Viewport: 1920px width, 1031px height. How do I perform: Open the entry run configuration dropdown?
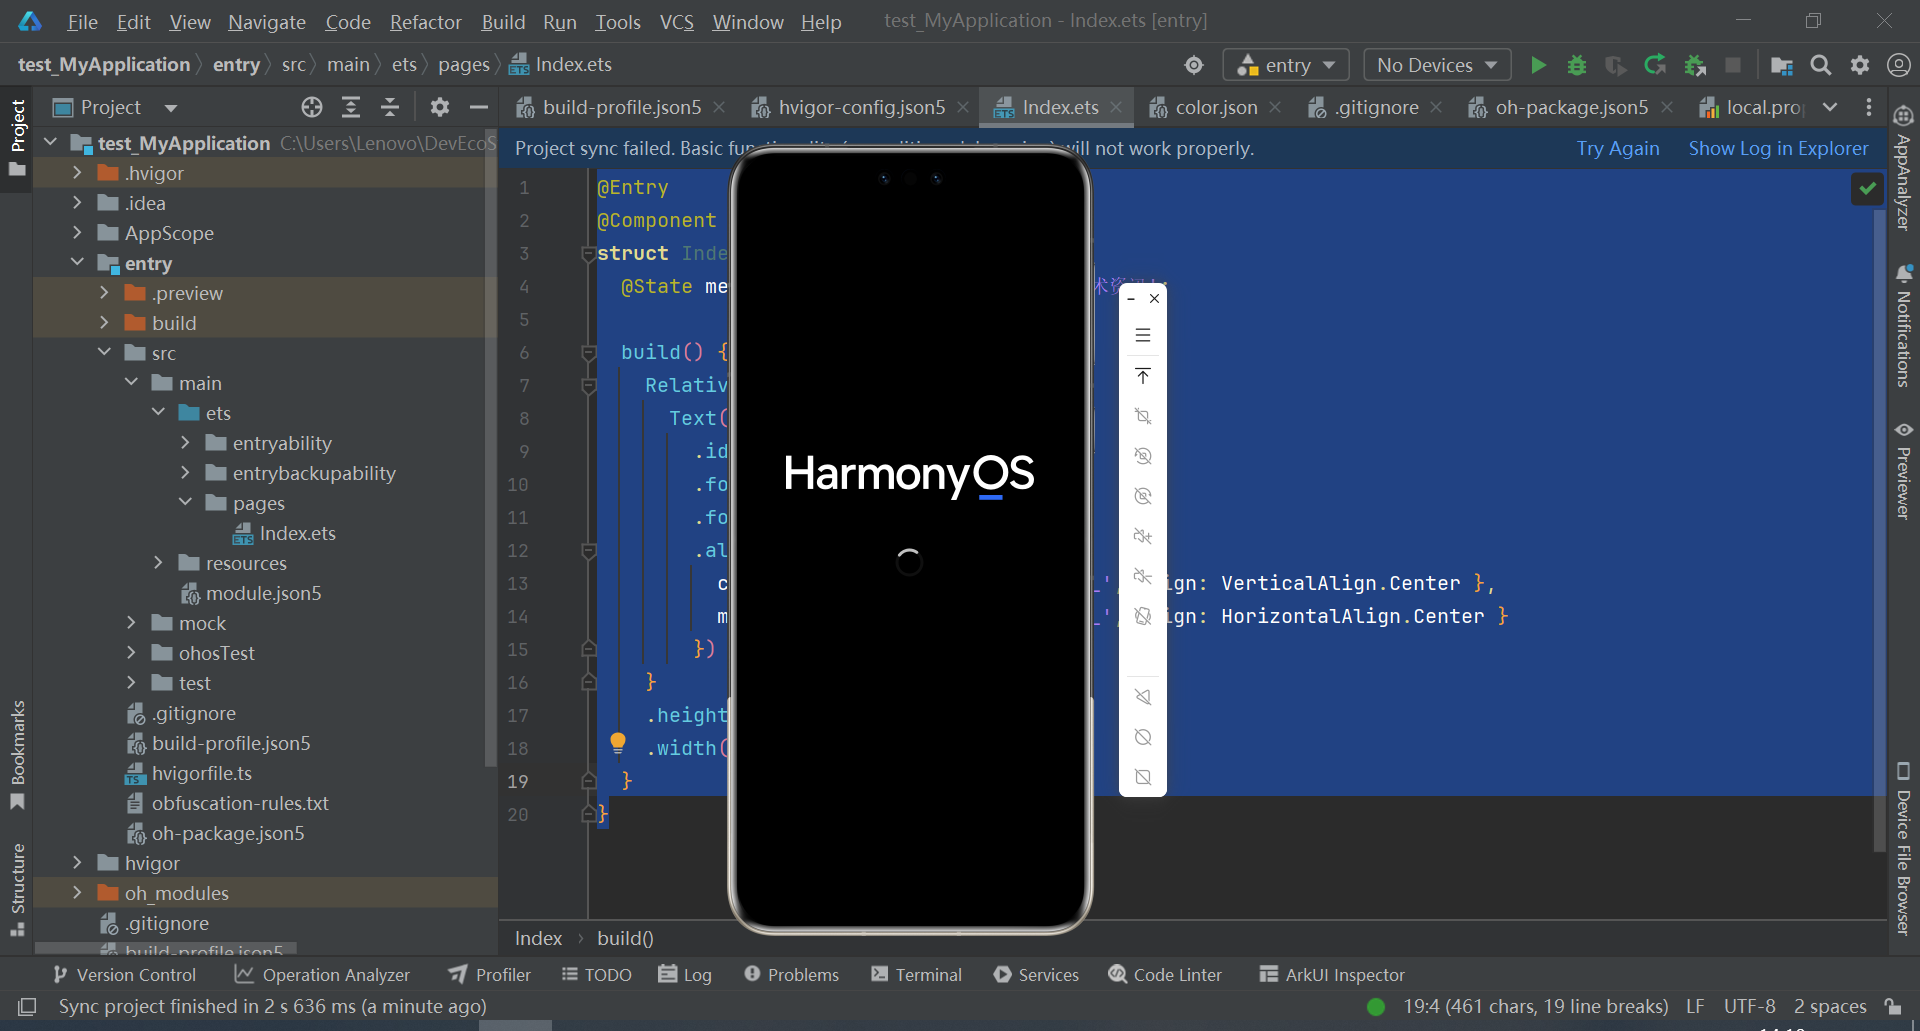tap(1286, 65)
